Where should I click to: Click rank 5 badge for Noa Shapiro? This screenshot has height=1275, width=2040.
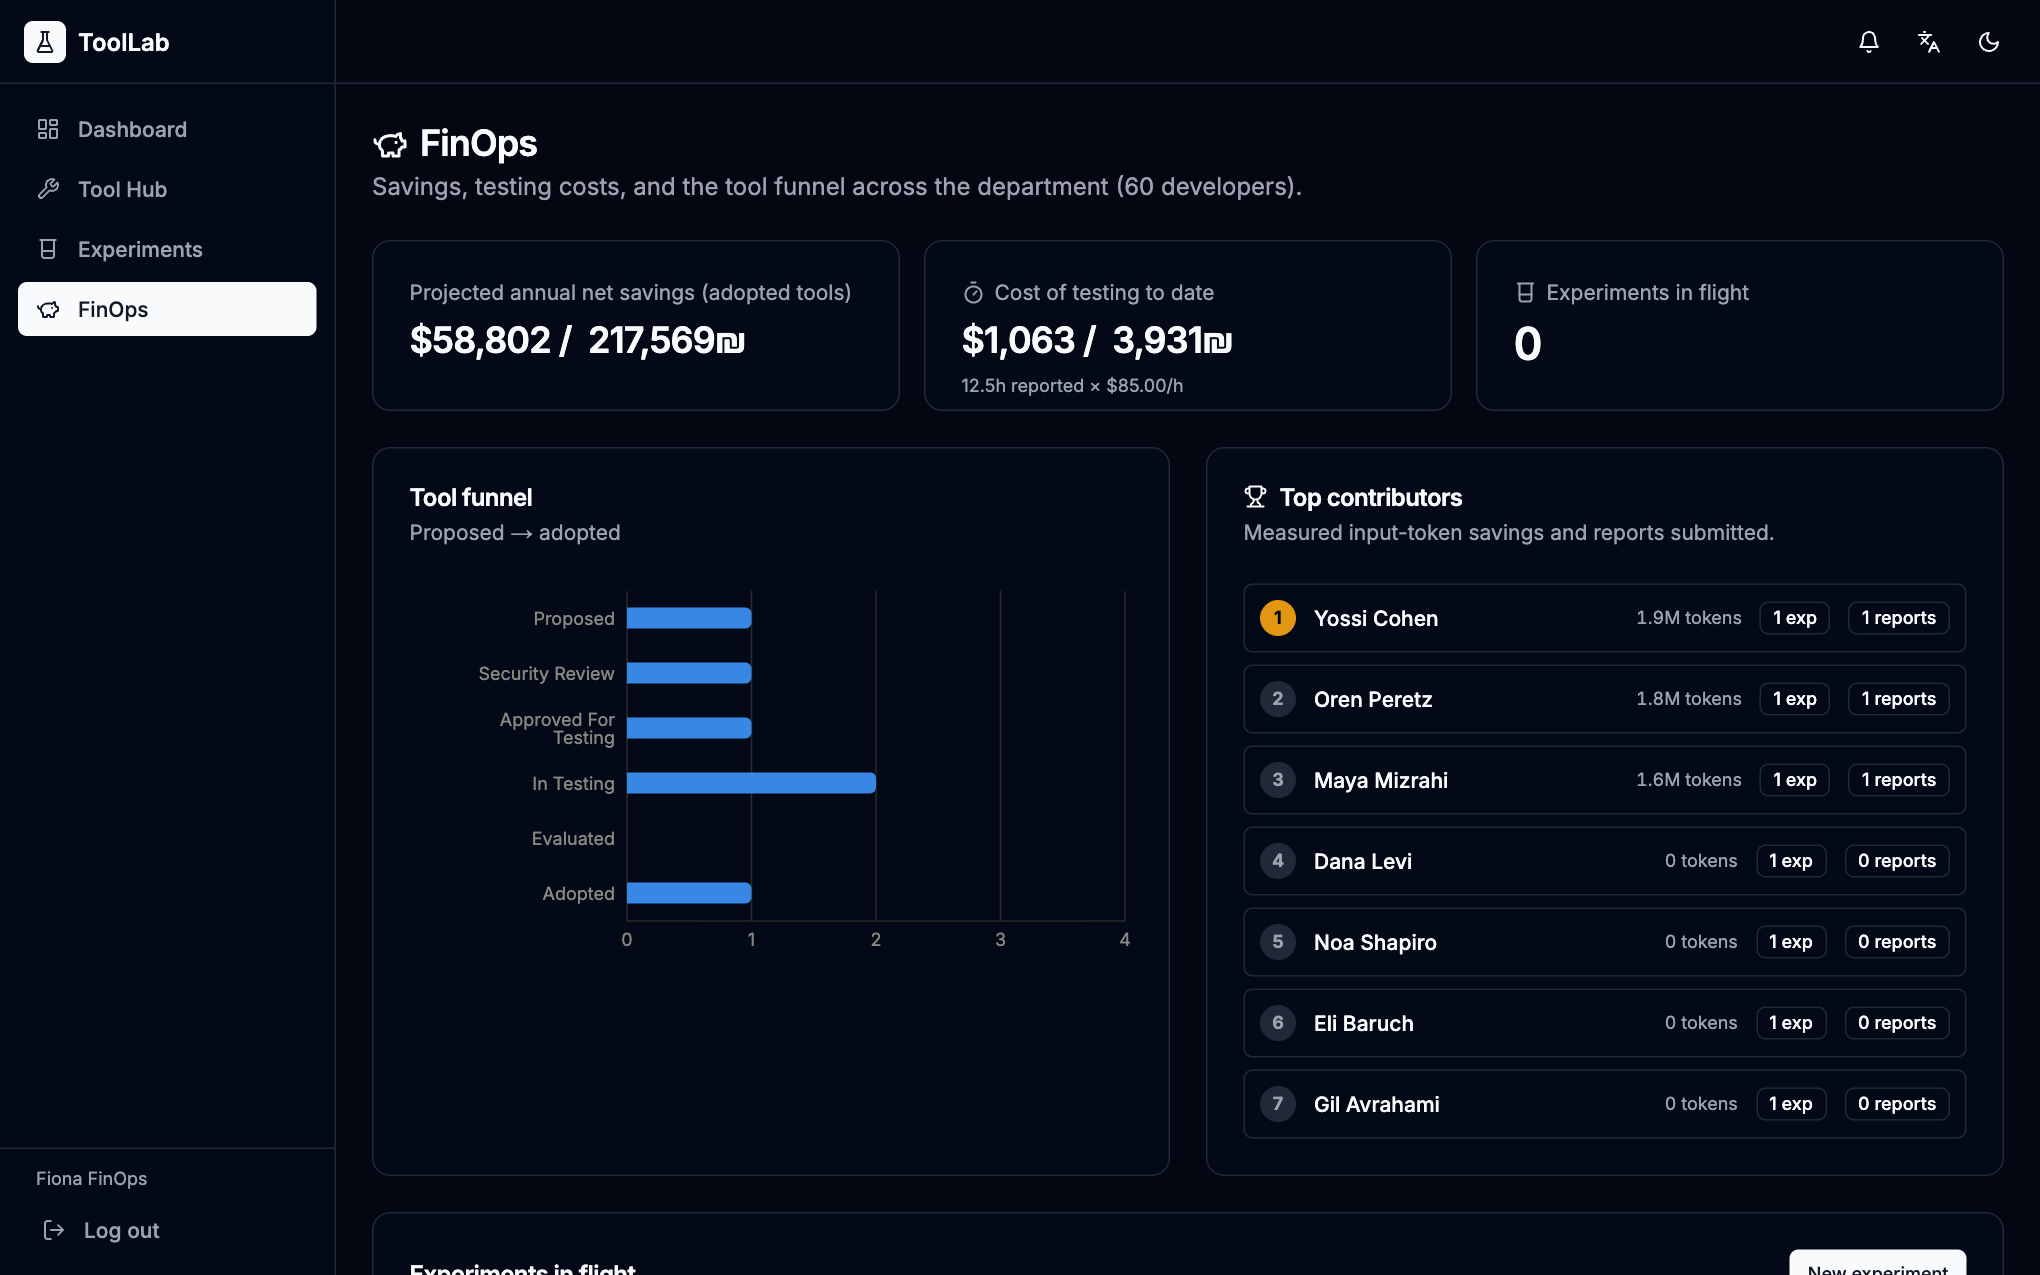(x=1278, y=942)
